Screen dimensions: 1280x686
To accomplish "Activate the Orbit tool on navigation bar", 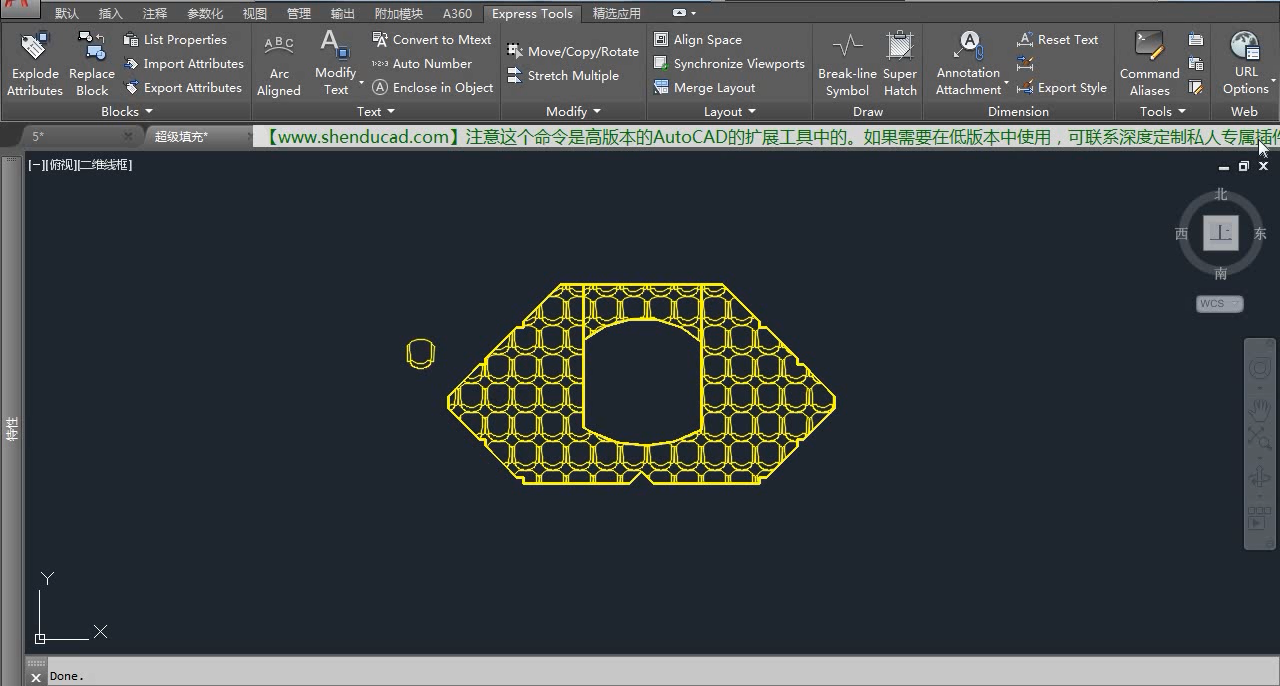I will pyautogui.click(x=1259, y=478).
